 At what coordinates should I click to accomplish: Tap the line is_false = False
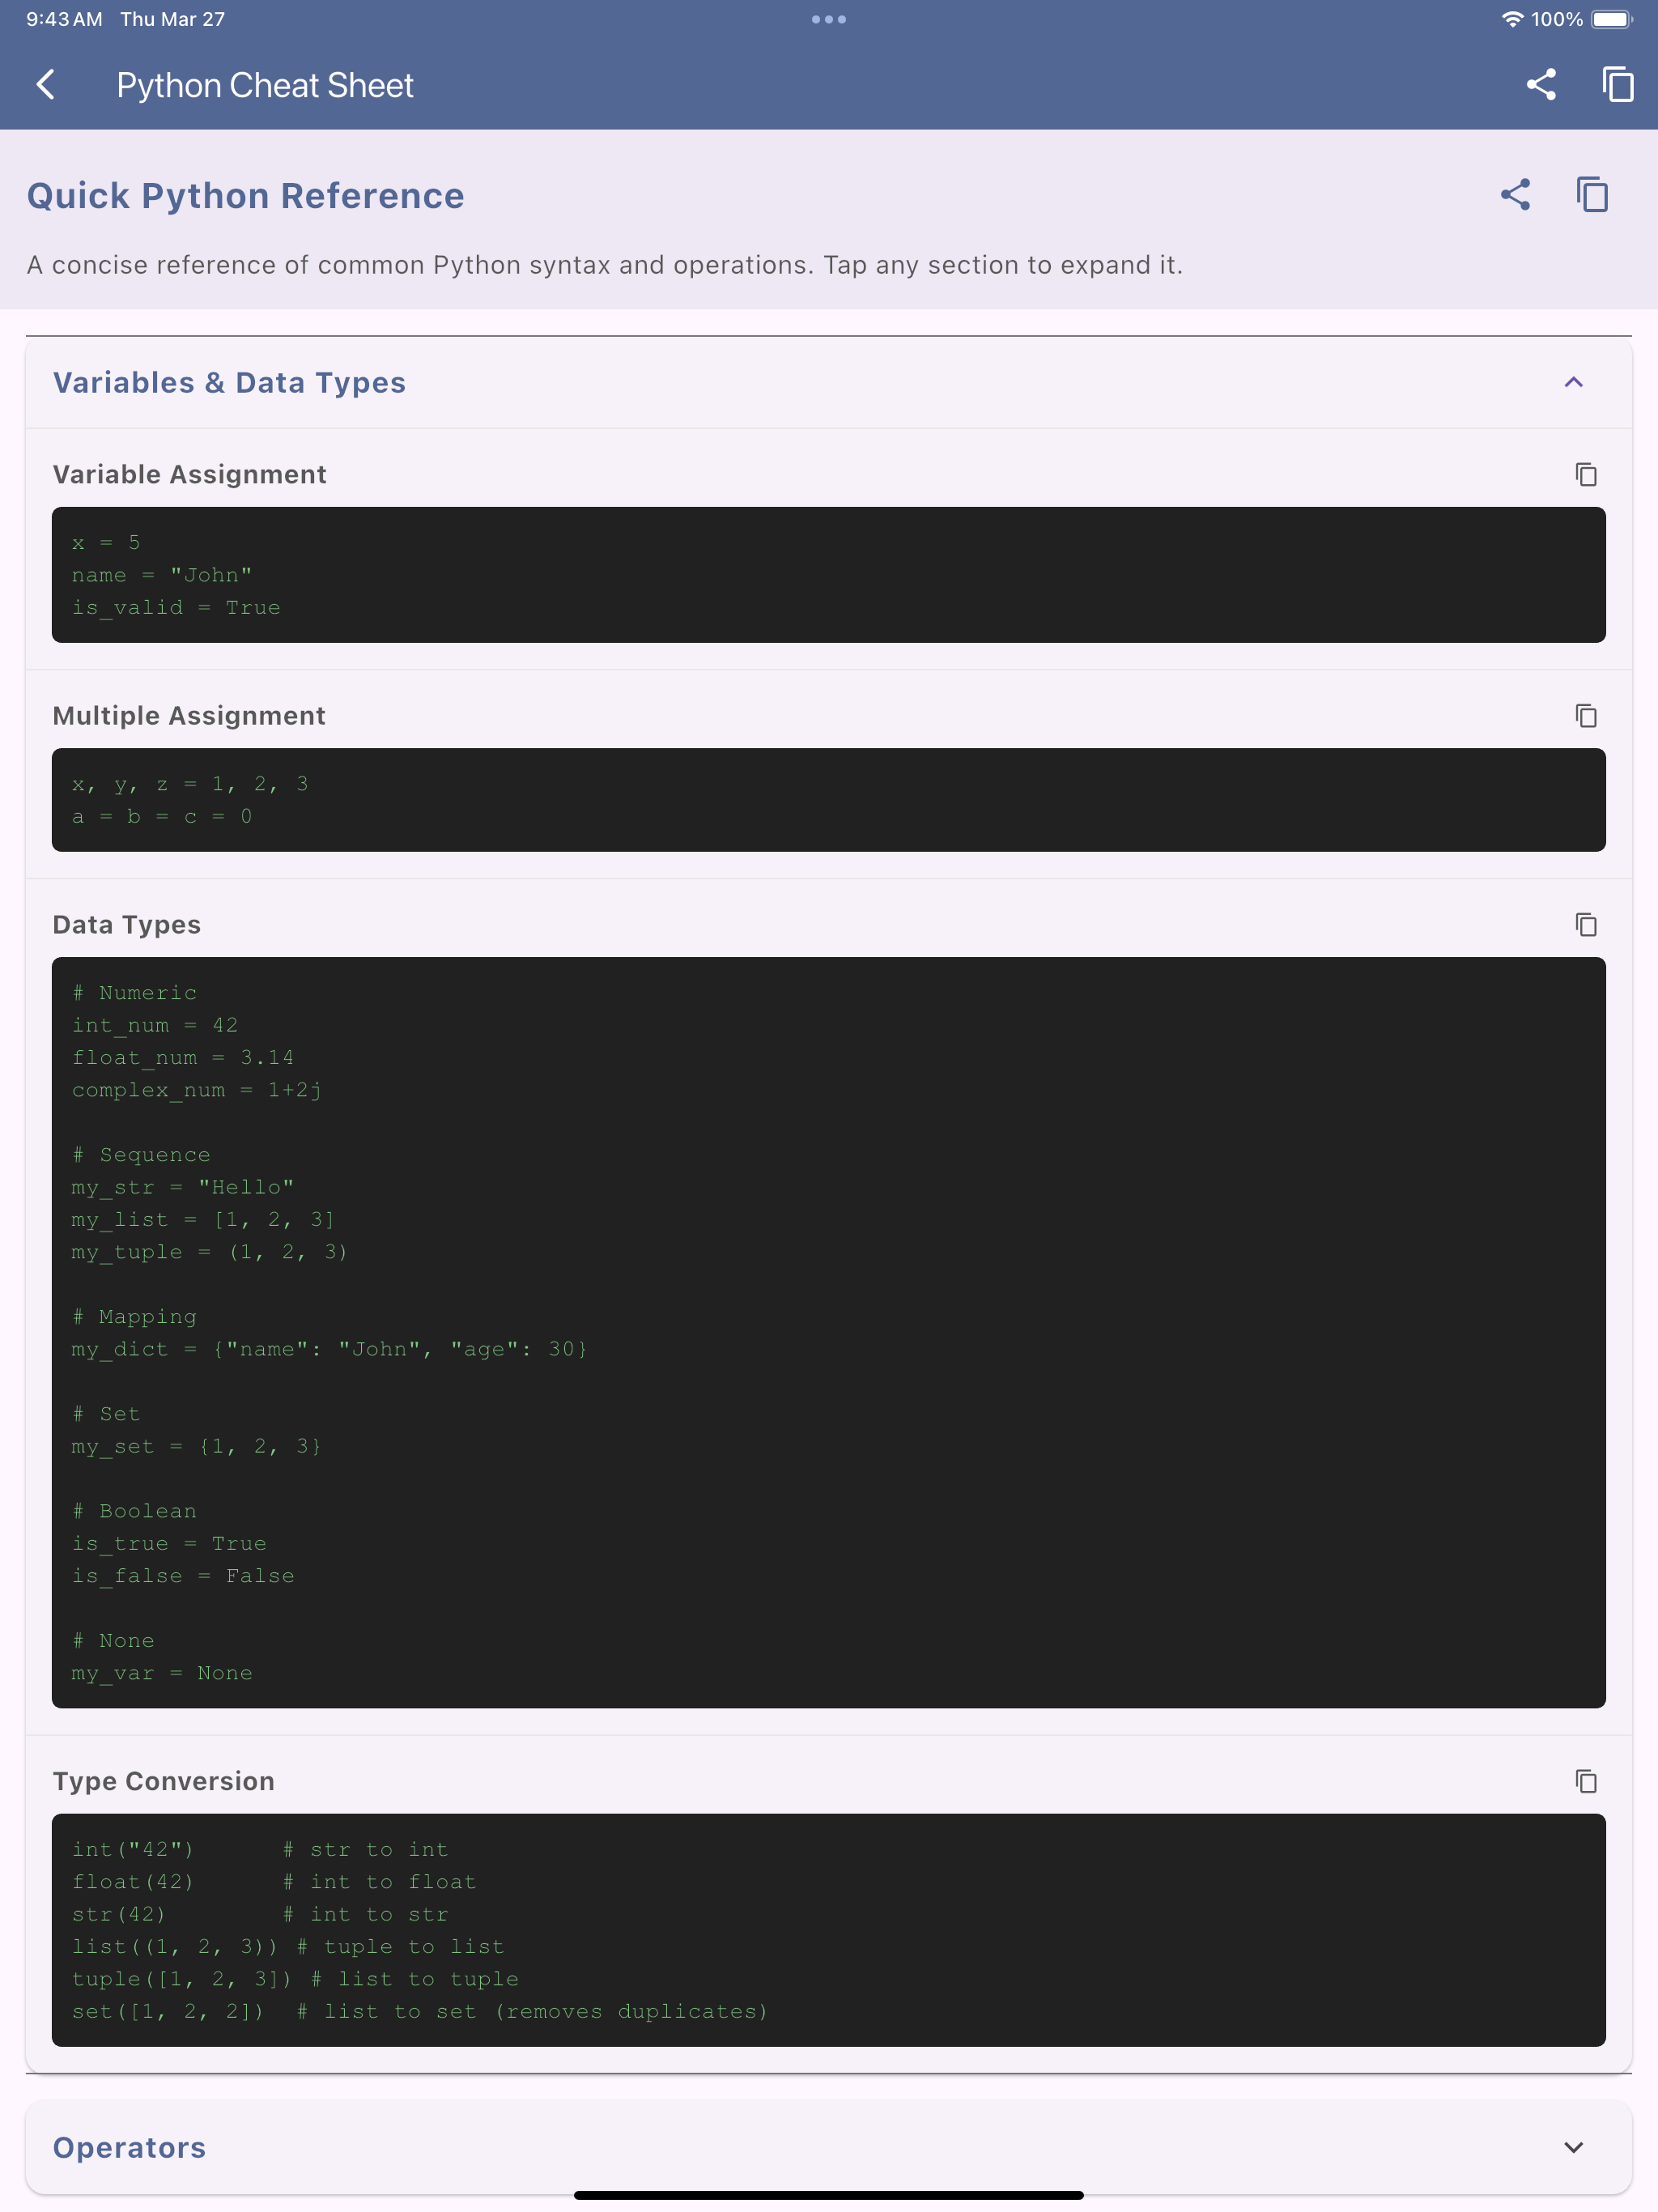pyautogui.click(x=183, y=1576)
